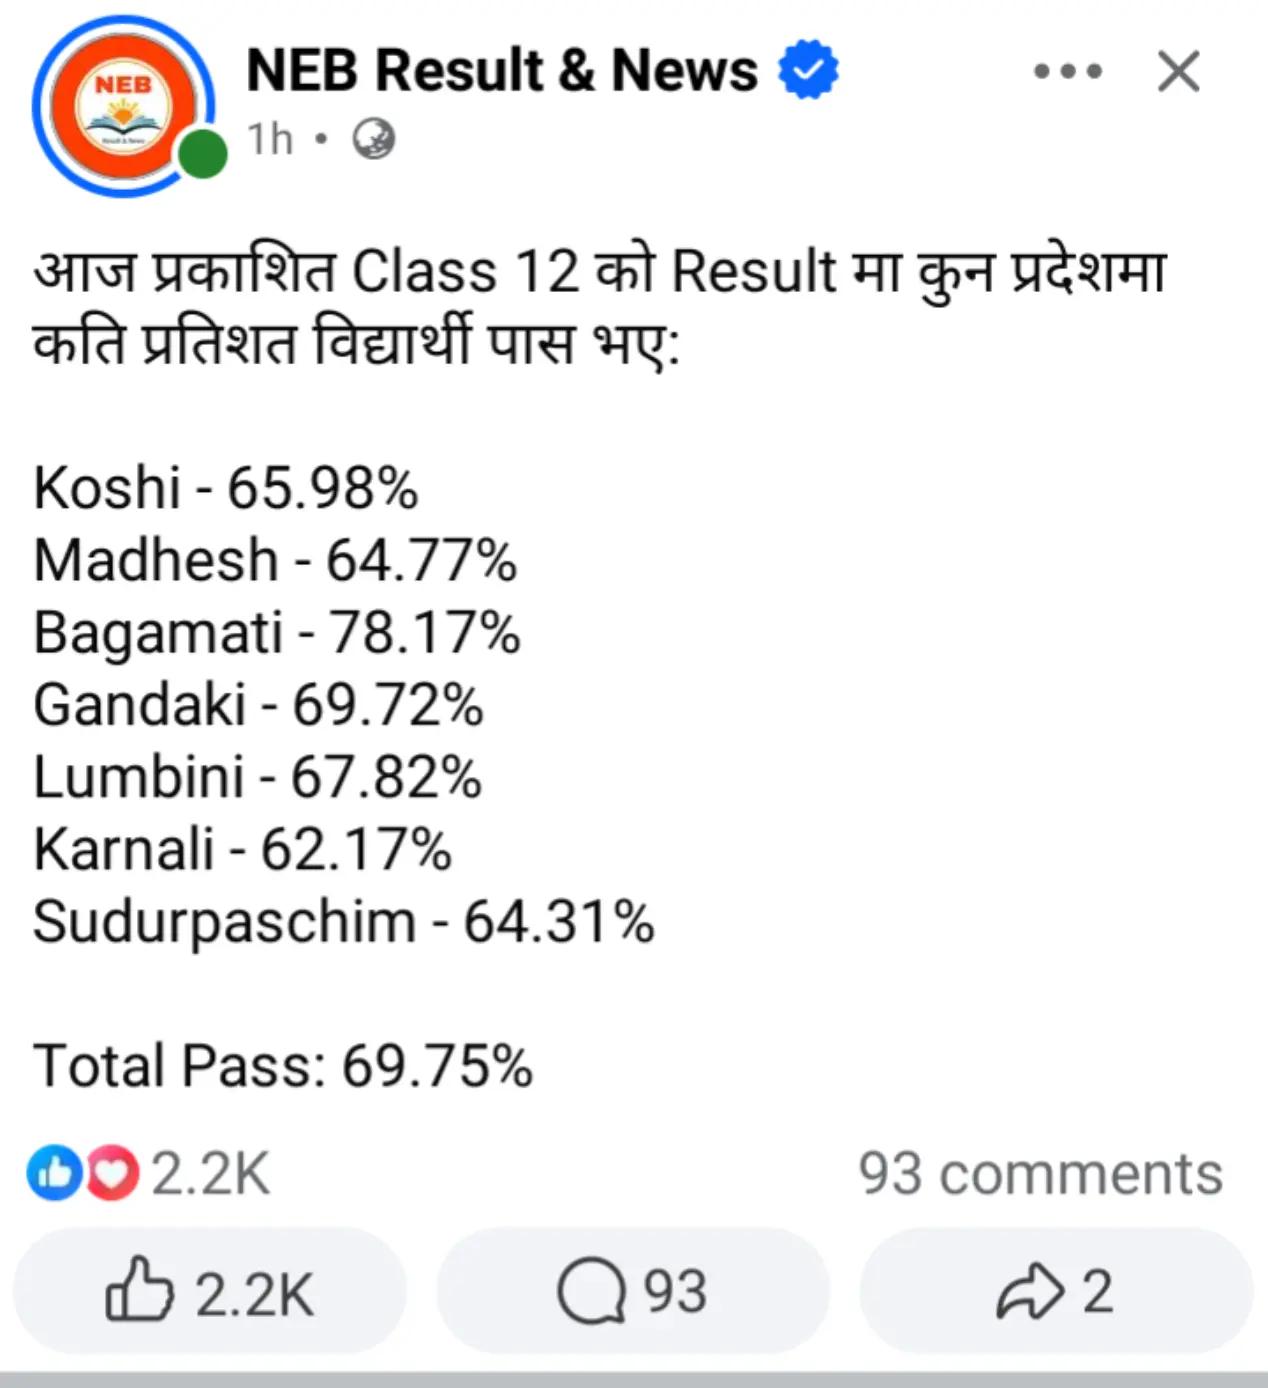Click the Nepali post heading text
The height and width of the screenshot is (1388, 1268).
600,308
